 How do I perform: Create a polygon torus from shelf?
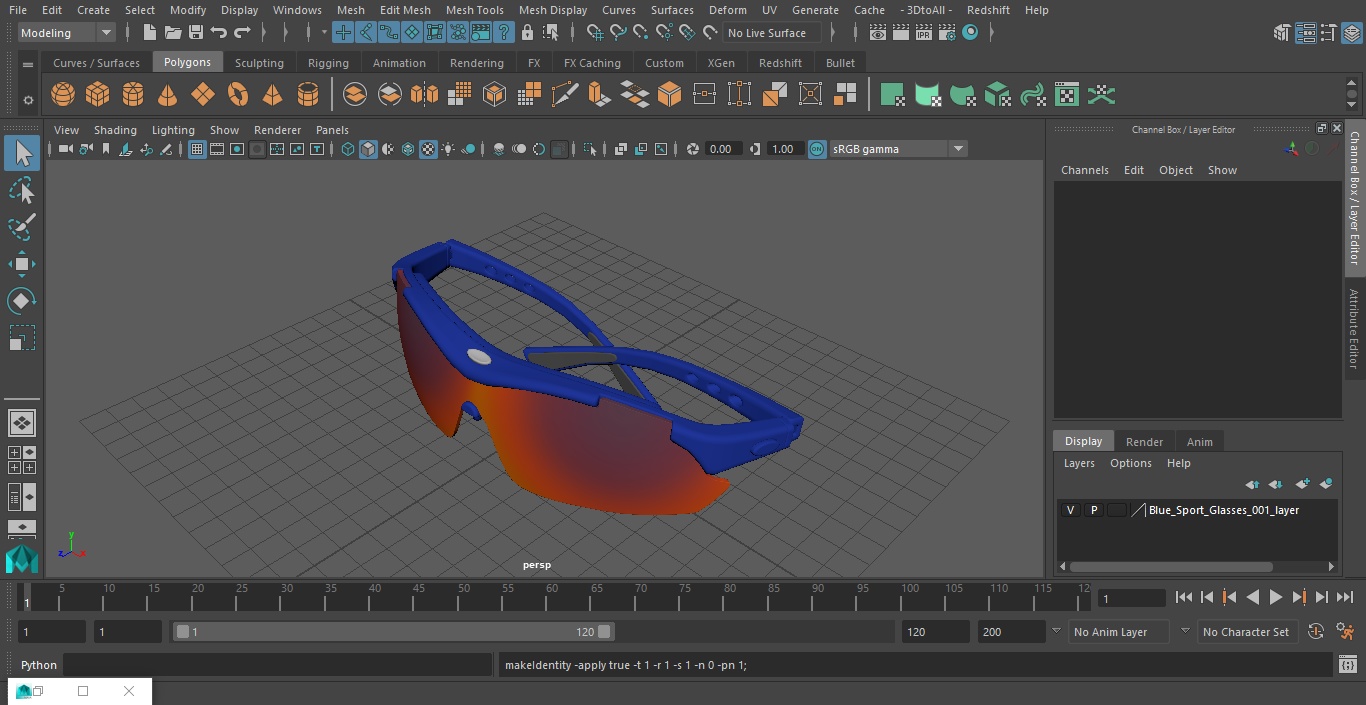pyautogui.click(x=238, y=95)
